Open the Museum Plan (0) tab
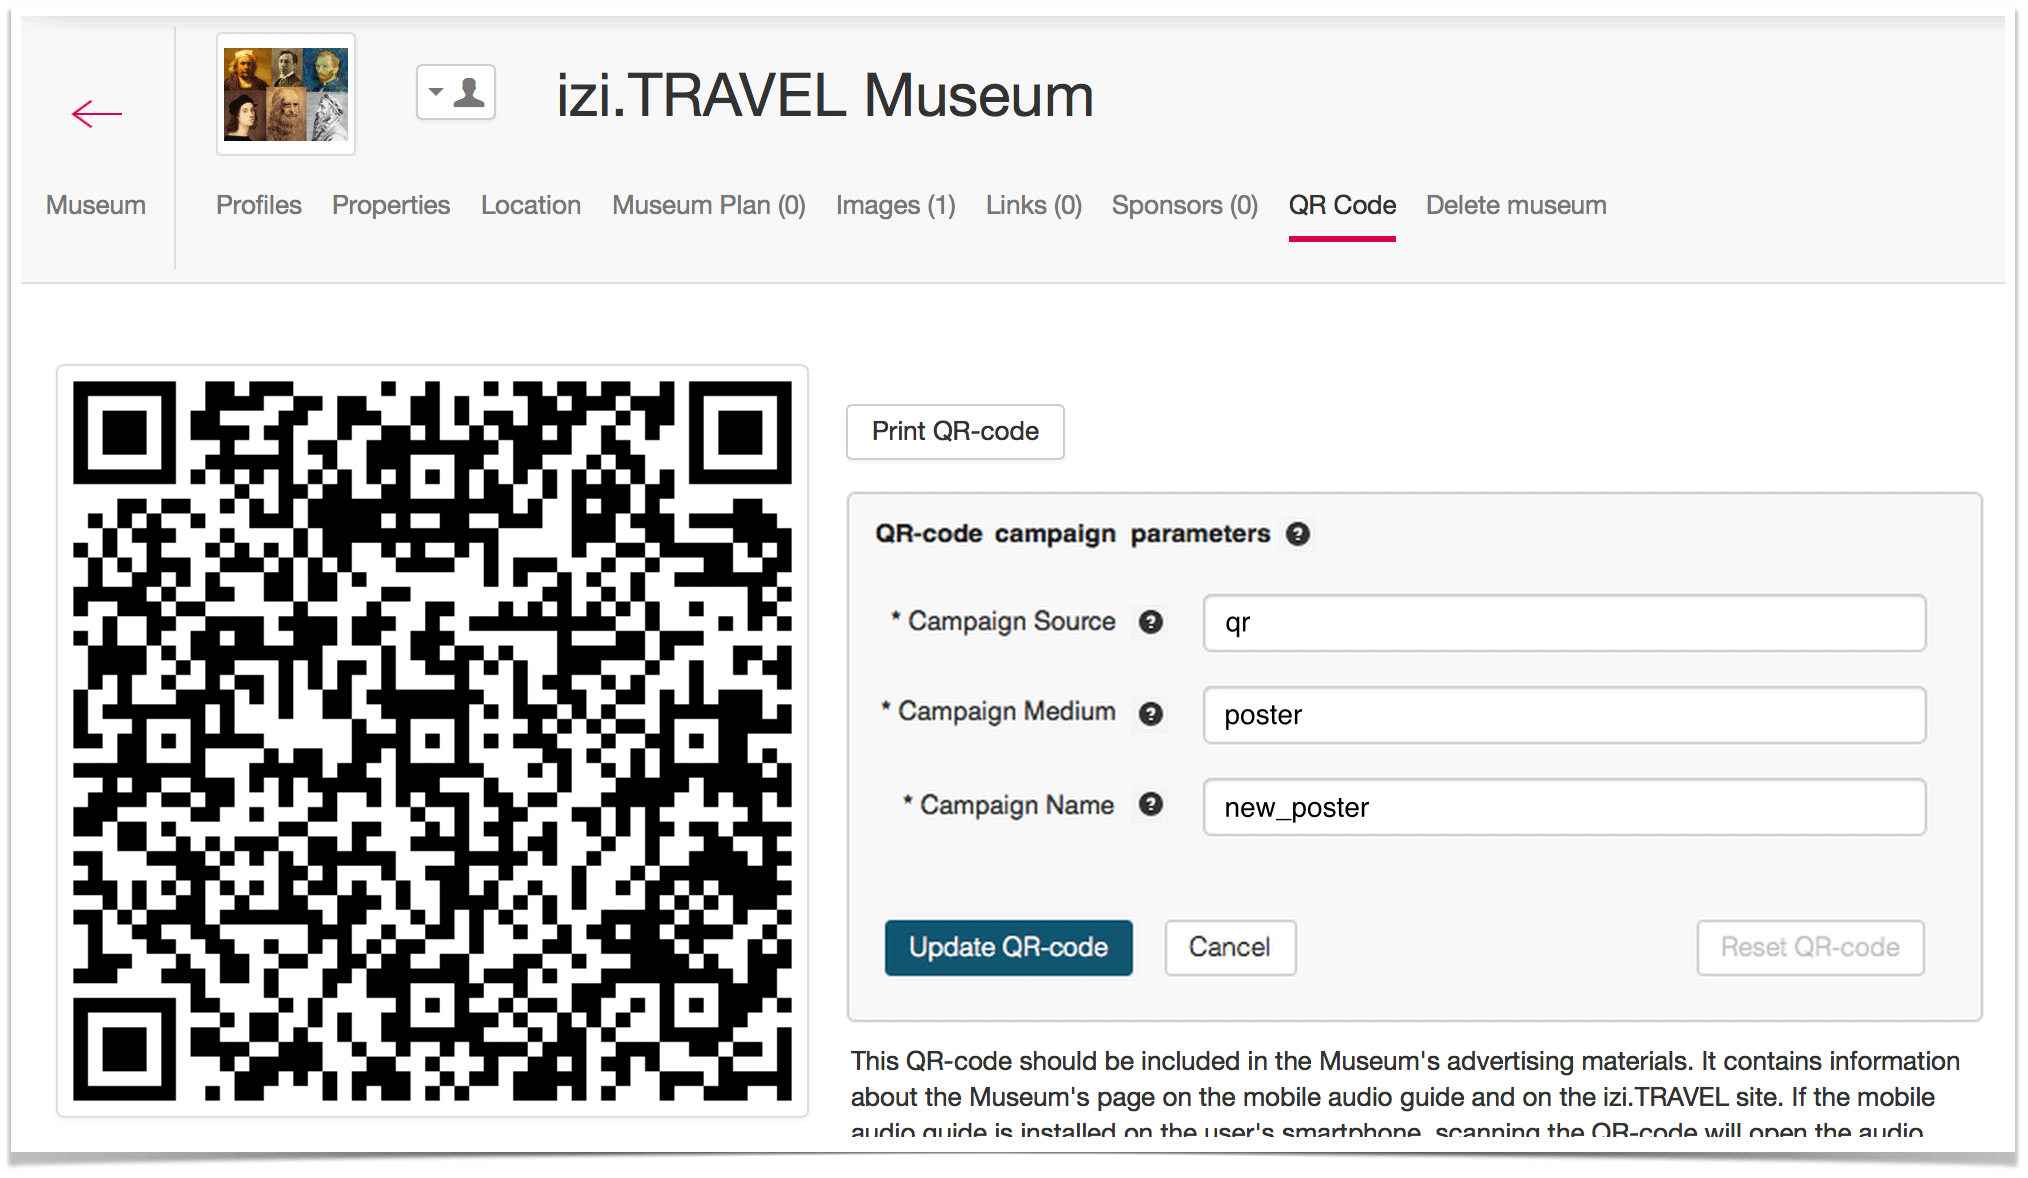2028x1178 pixels. [x=709, y=205]
